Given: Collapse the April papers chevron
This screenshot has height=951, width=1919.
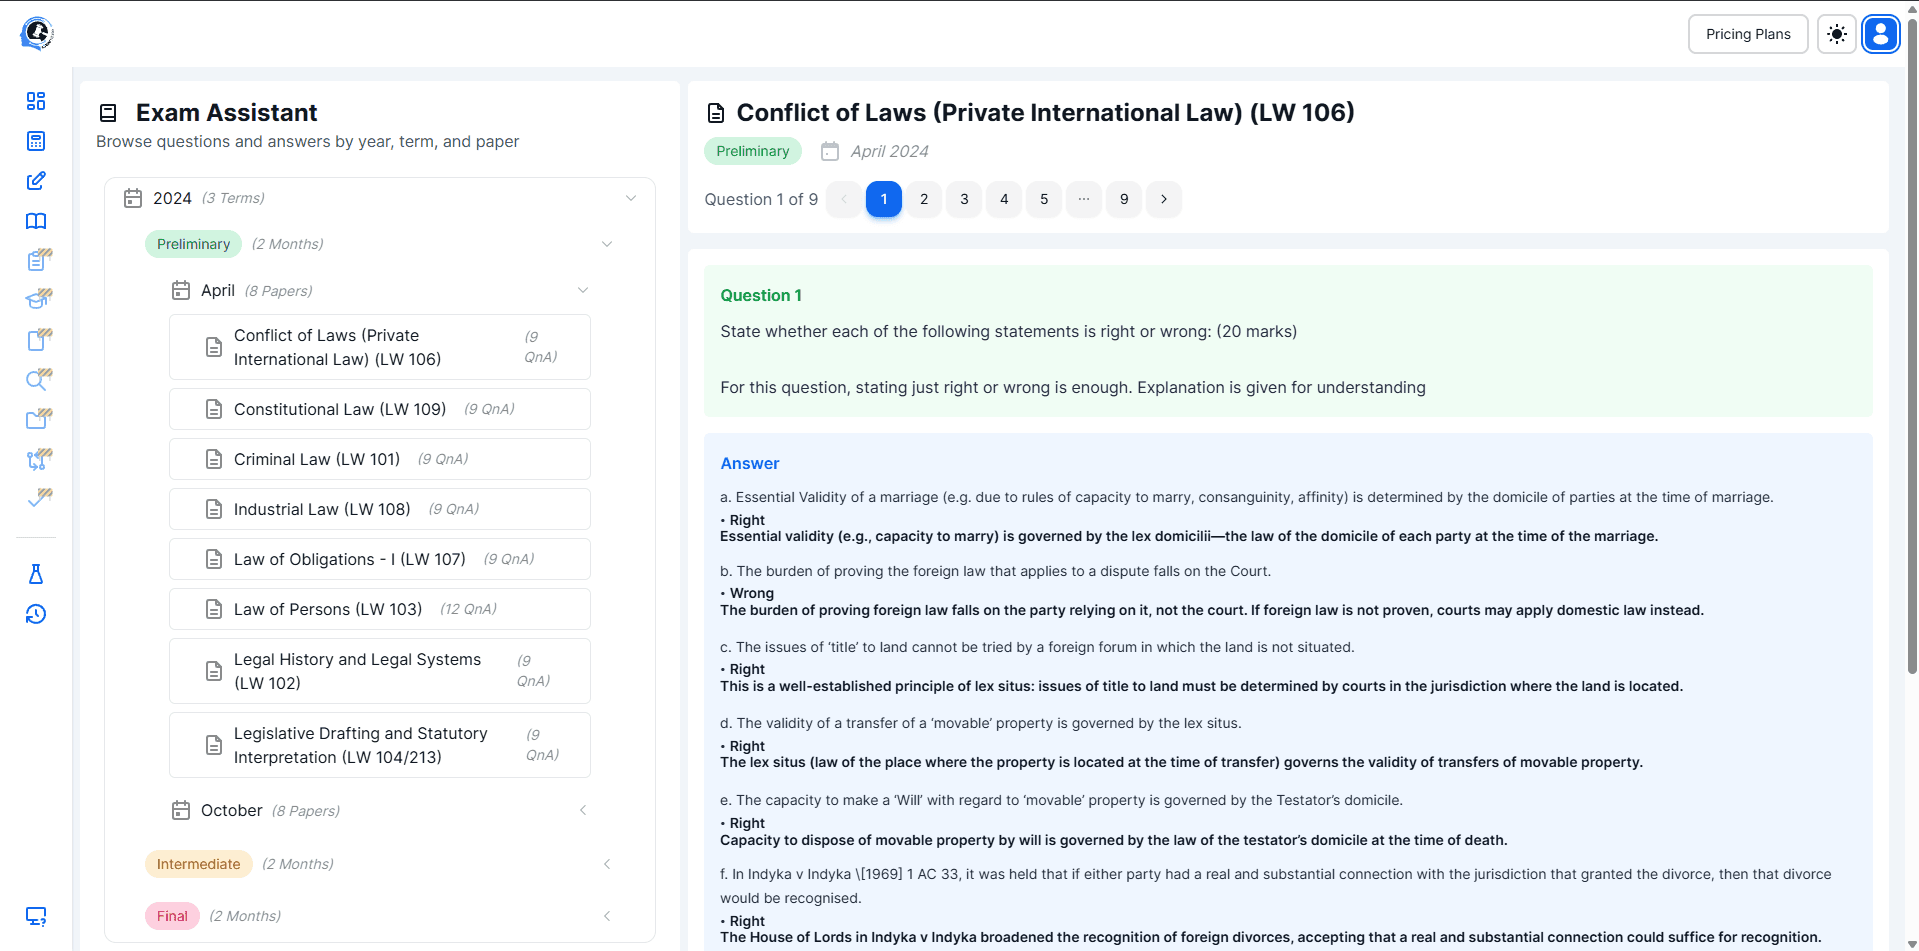Looking at the screenshot, I should (x=583, y=290).
